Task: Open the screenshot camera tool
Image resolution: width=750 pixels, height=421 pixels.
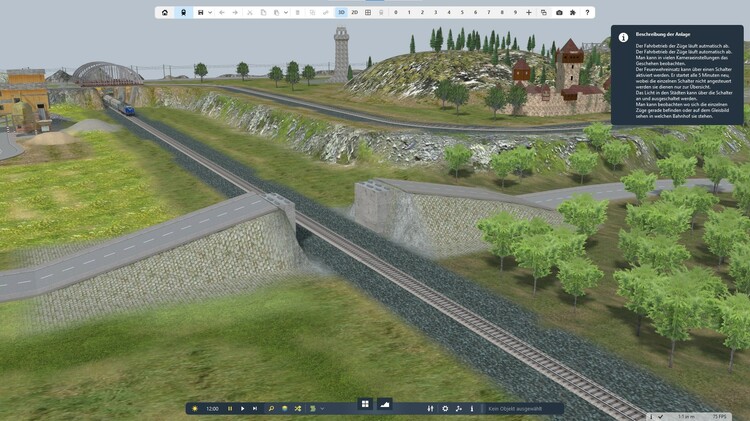Action: coord(559,13)
